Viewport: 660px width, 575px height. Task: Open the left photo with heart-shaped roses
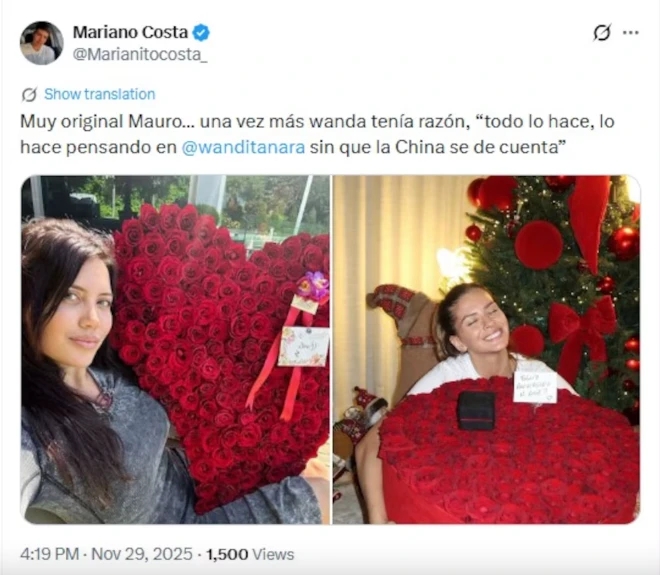175,349
